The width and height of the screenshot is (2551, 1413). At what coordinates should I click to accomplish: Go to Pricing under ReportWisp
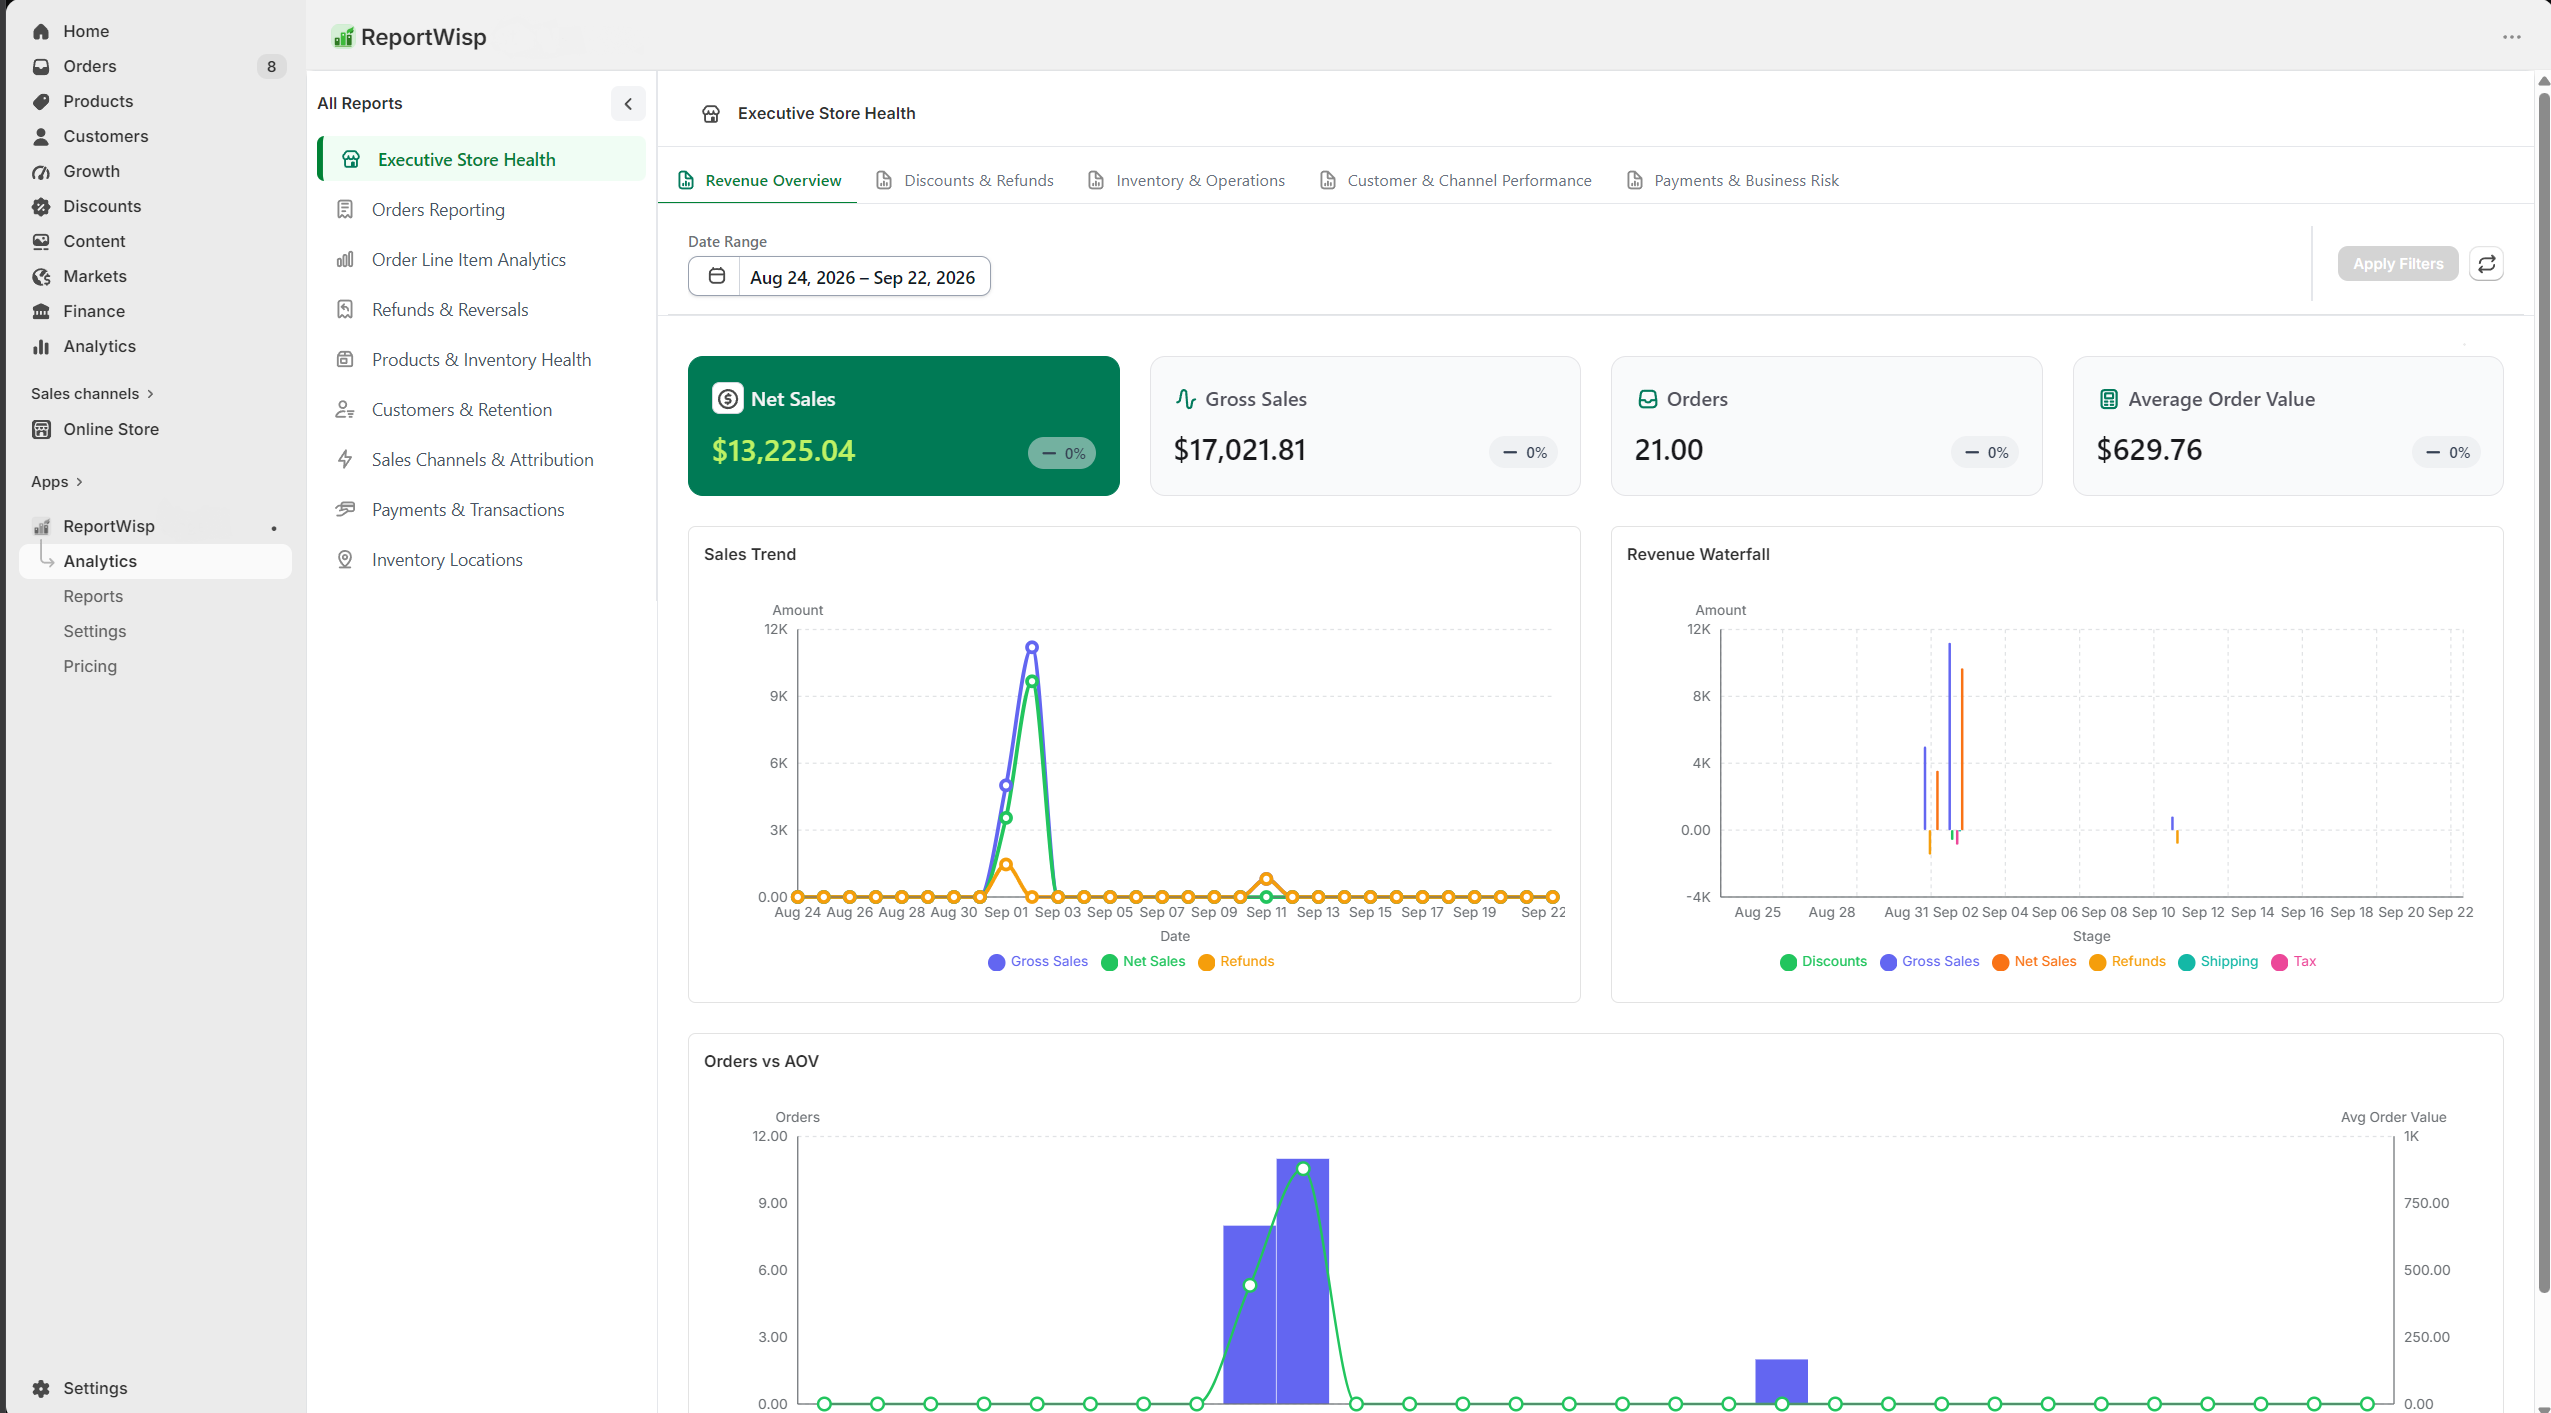coord(90,666)
